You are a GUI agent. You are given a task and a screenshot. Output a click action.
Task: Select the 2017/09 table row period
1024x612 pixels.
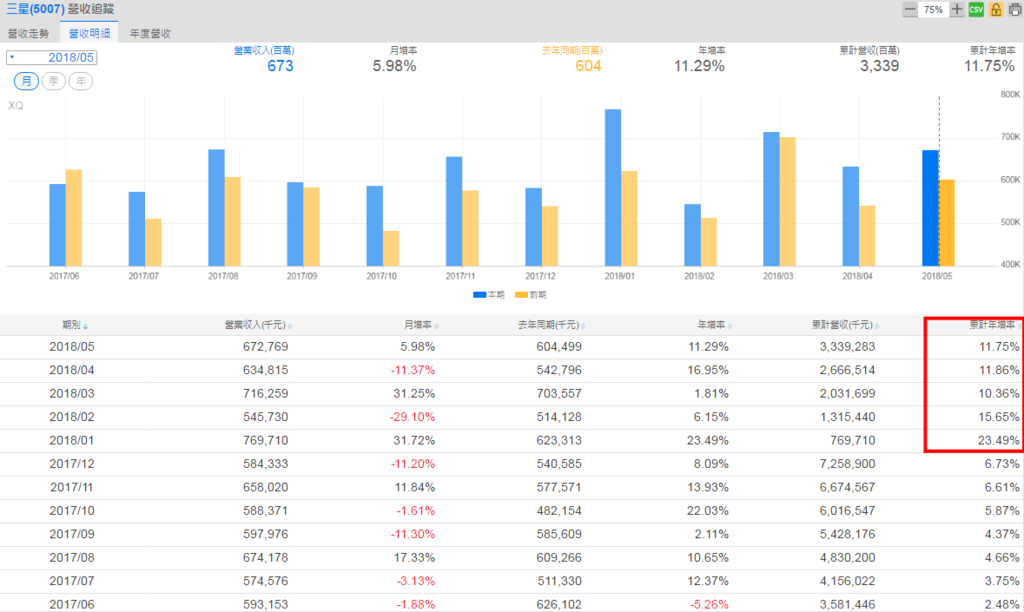coord(72,534)
